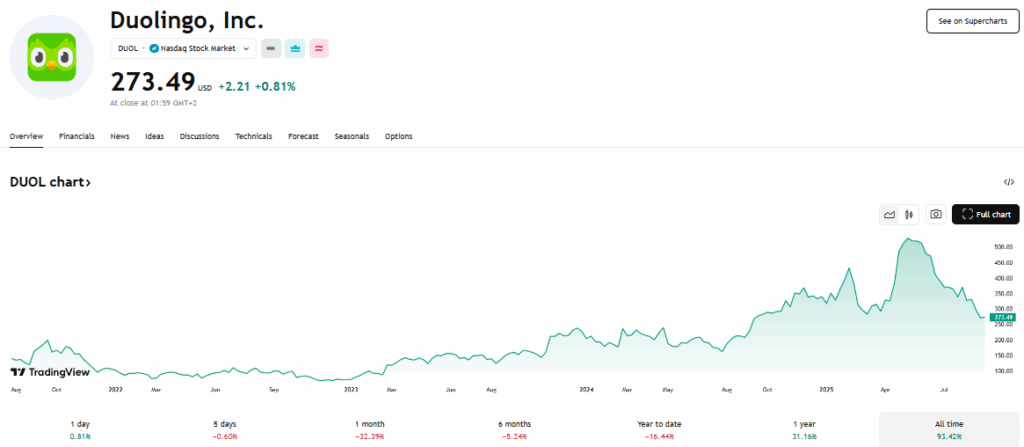Choose the 6 months range

click(515, 429)
